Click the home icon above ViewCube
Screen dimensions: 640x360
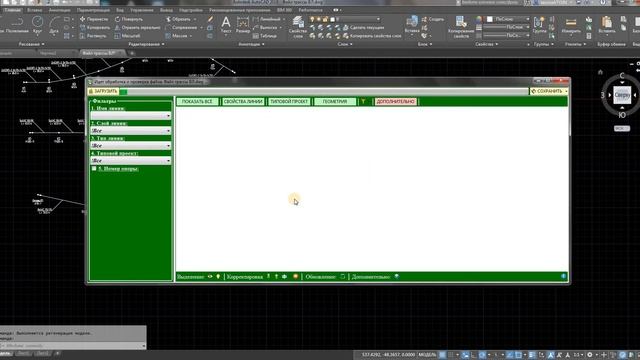pyautogui.click(x=600, y=72)
